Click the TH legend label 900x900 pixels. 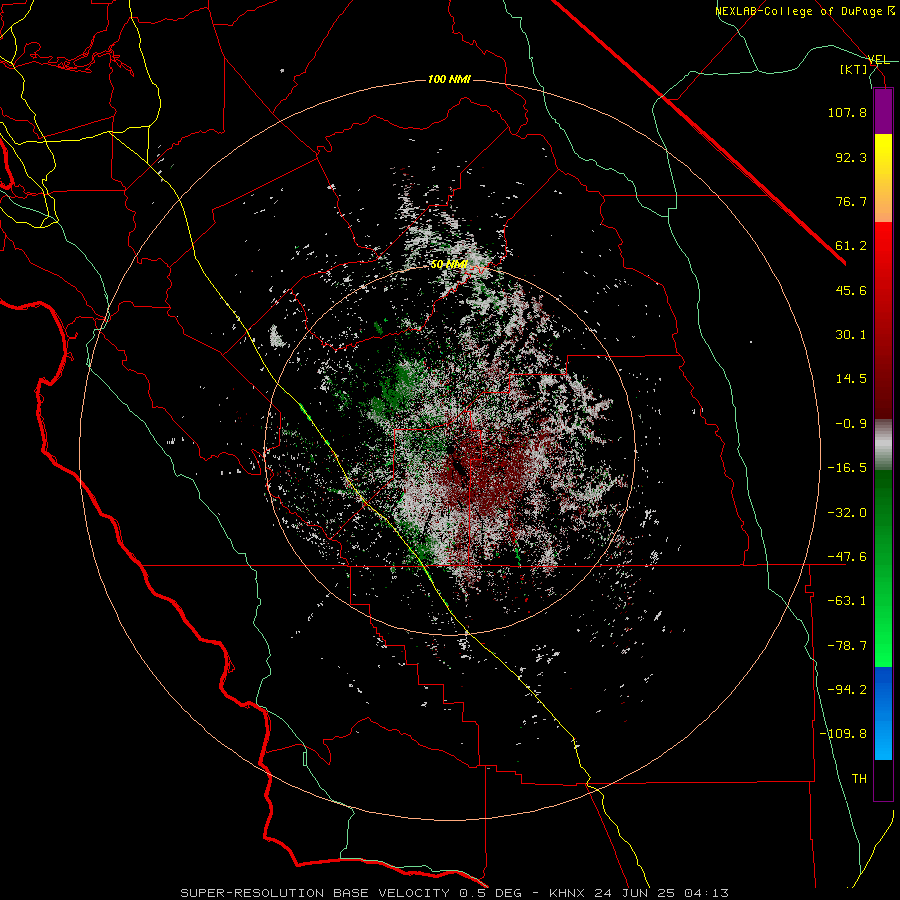click(859, 779)
